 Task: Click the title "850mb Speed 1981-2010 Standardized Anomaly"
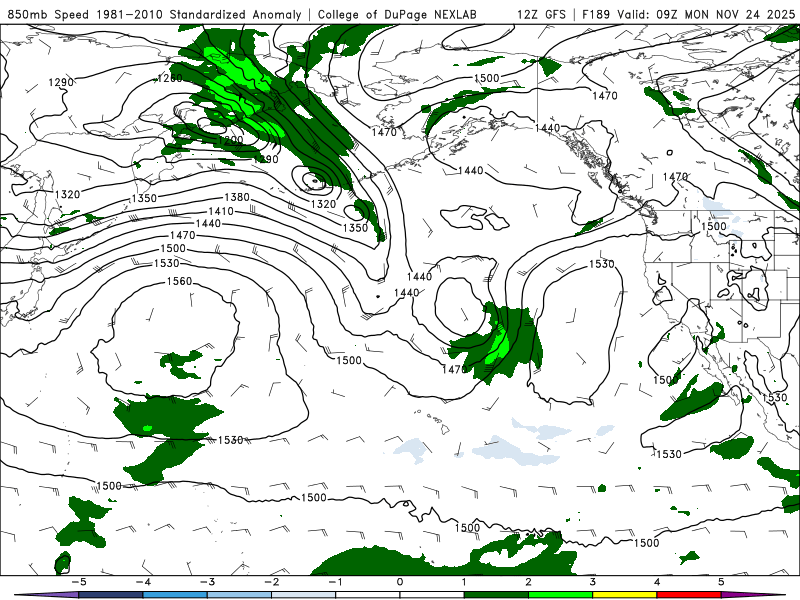[x=155, y=14]
